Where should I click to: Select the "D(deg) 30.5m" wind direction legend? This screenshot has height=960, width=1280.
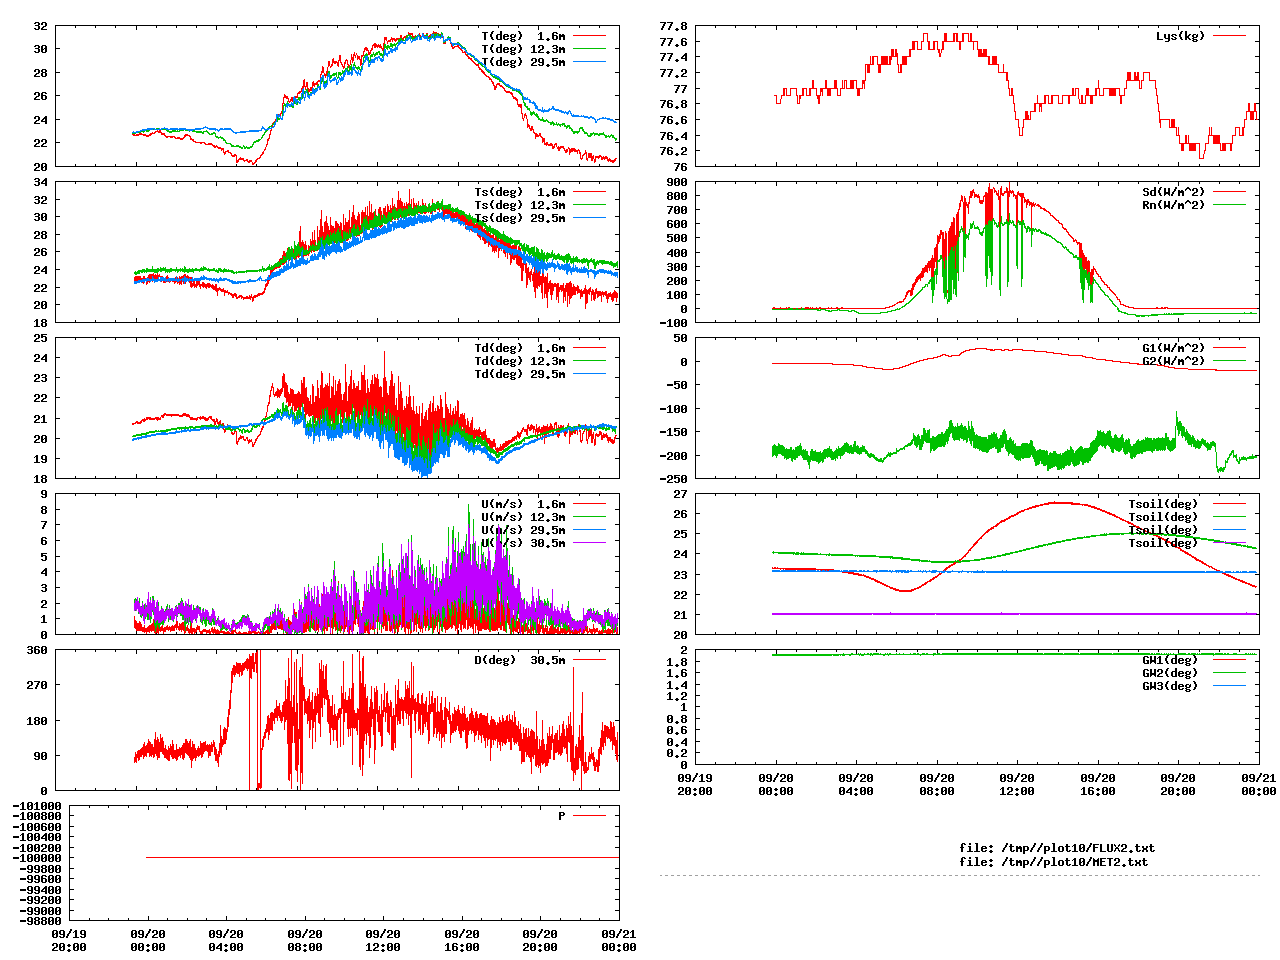pos(519,660)
